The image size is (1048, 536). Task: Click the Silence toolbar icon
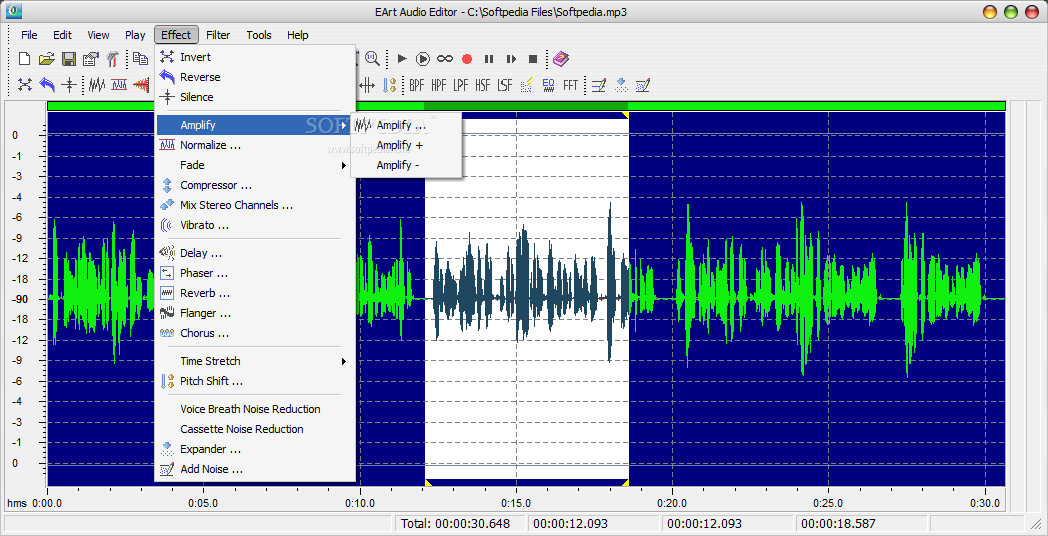pos(69,85)
